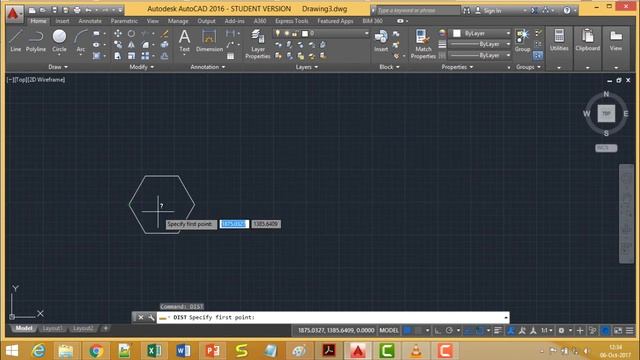This screenshot has width=640, height=360.
Task: Open the Parametric ribbon tab
Action: point(124,21)
